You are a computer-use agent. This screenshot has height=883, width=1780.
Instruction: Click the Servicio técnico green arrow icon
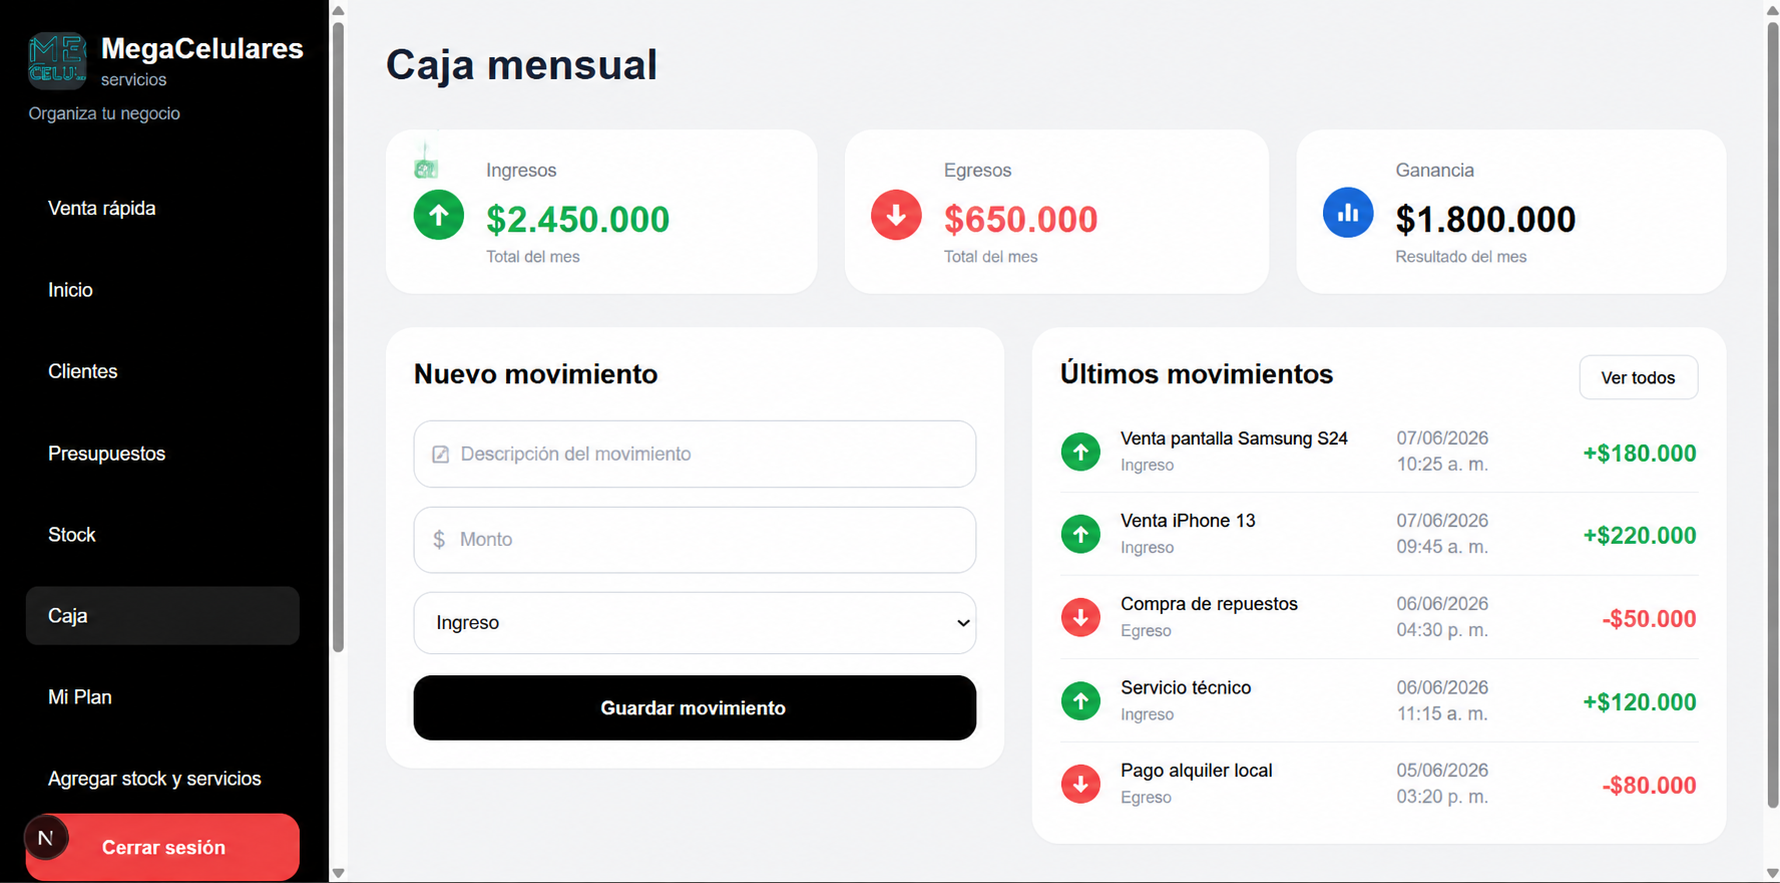1081,701
